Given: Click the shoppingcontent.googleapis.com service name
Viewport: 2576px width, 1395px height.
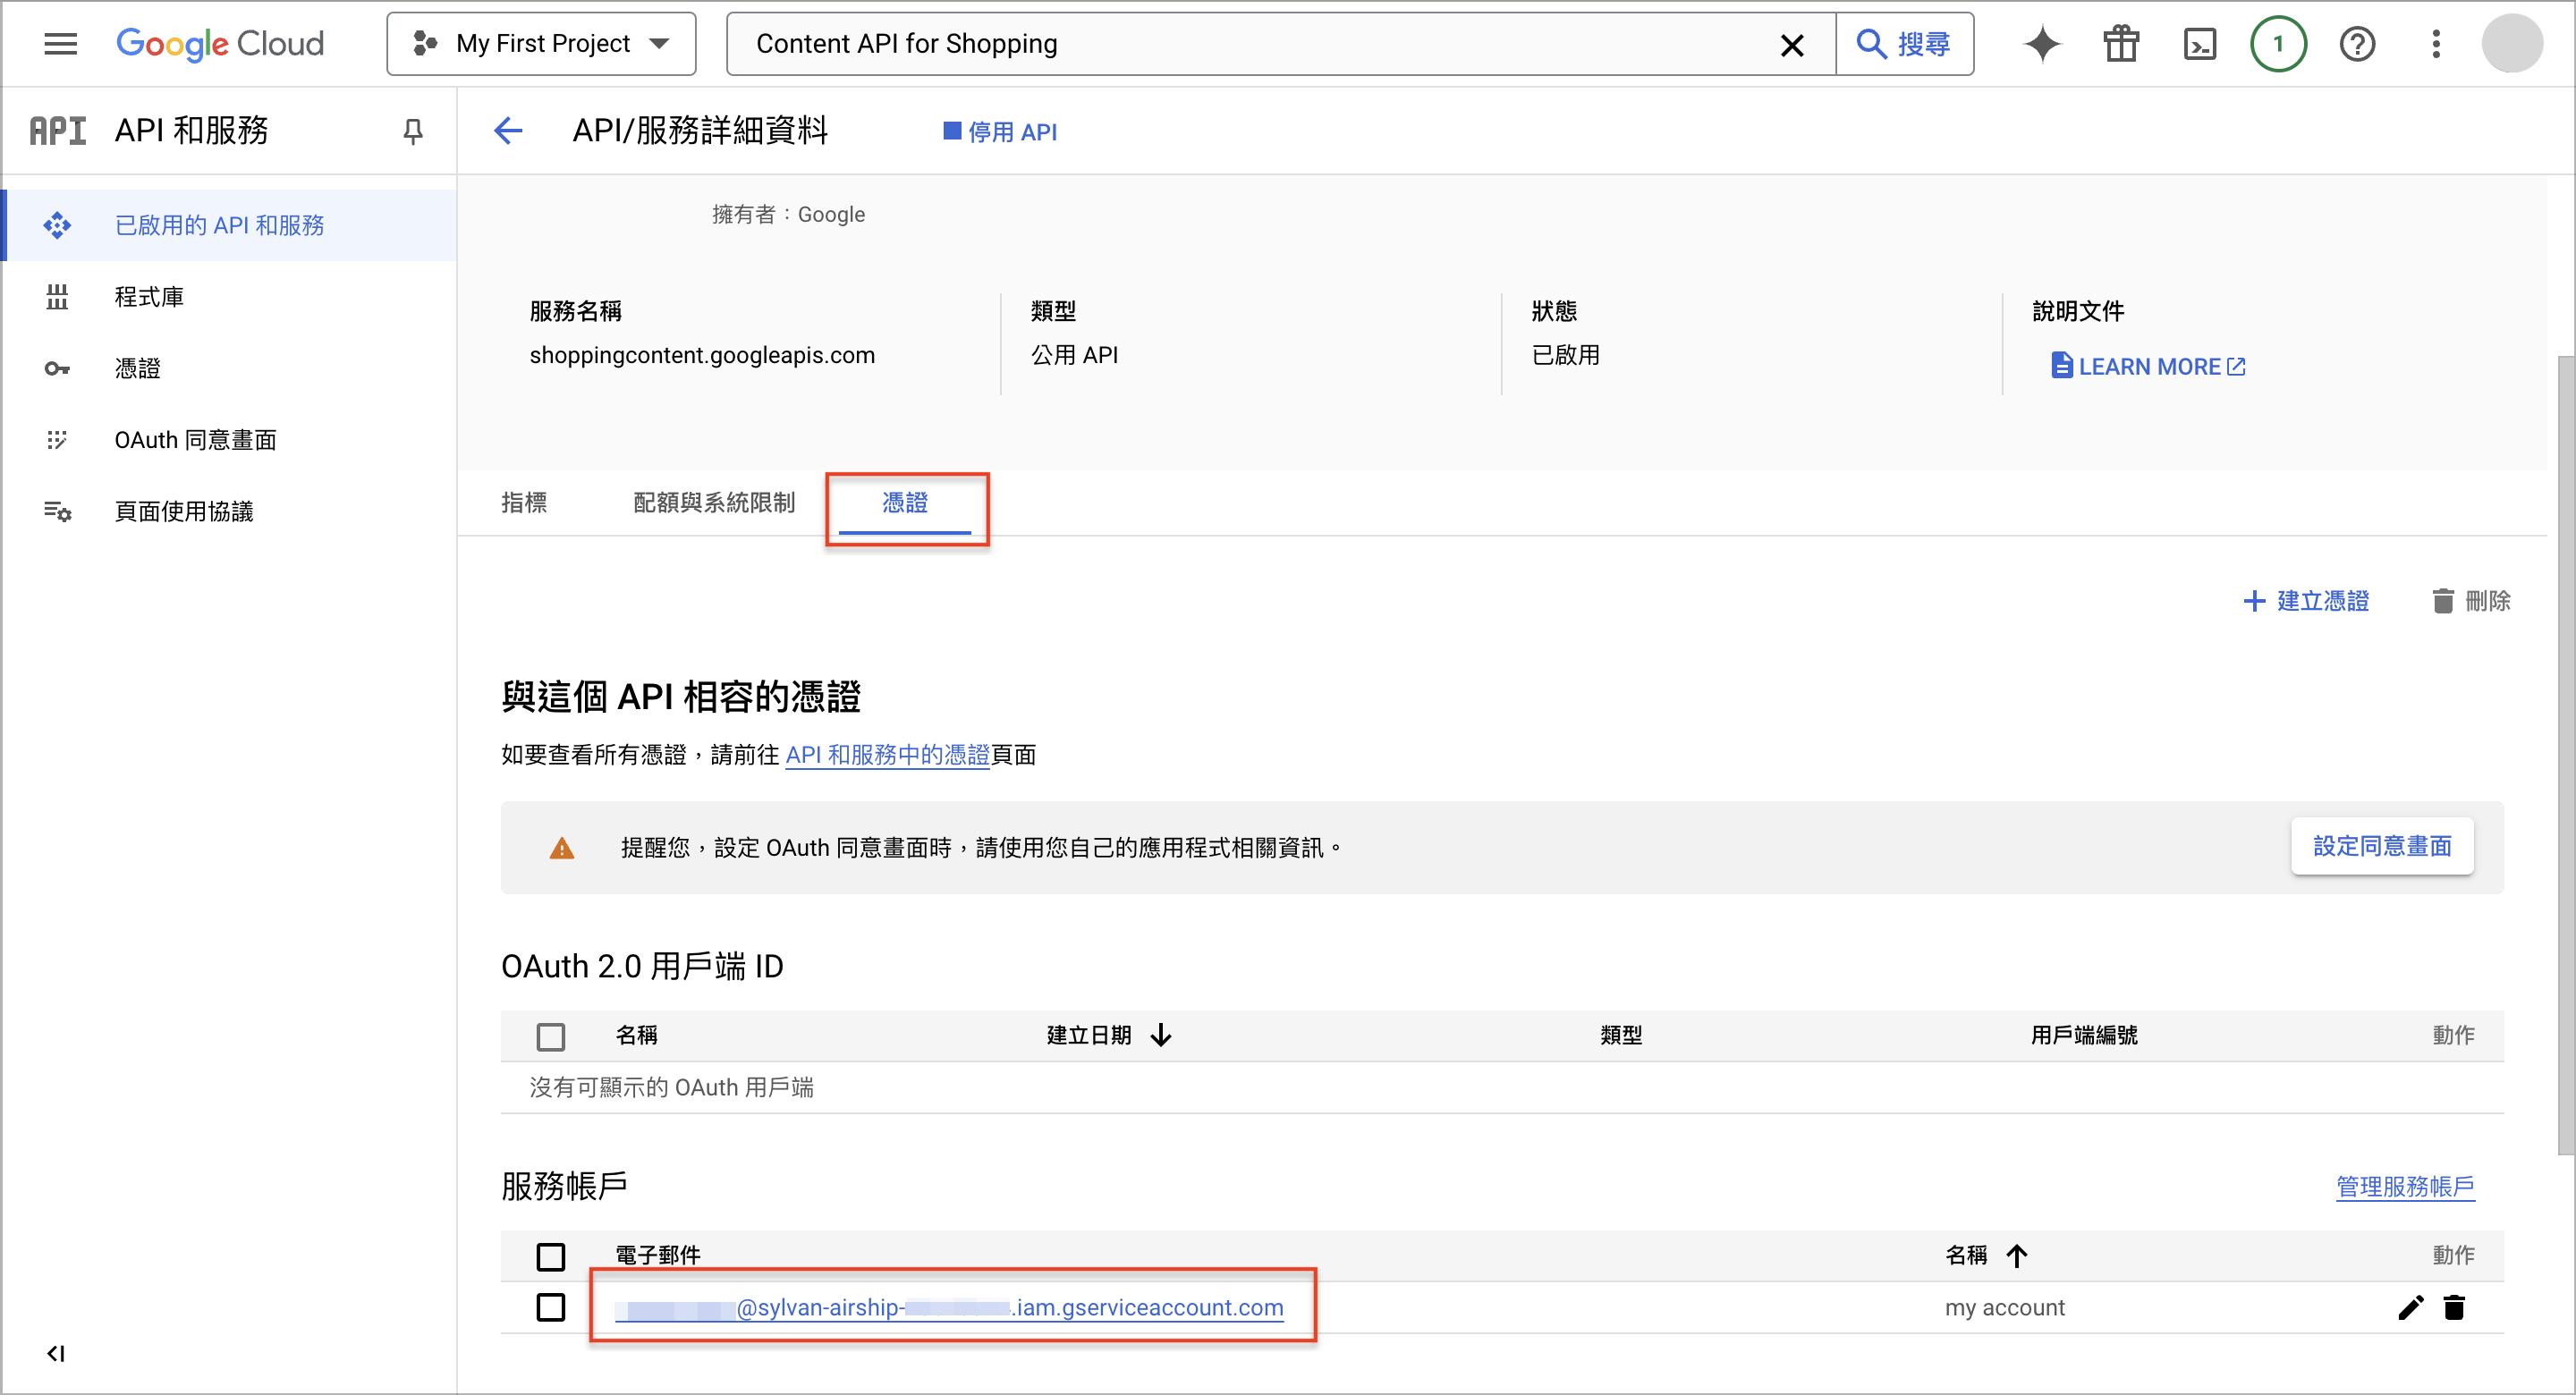Looking at the screenshot, I should [x=702, y=356].
